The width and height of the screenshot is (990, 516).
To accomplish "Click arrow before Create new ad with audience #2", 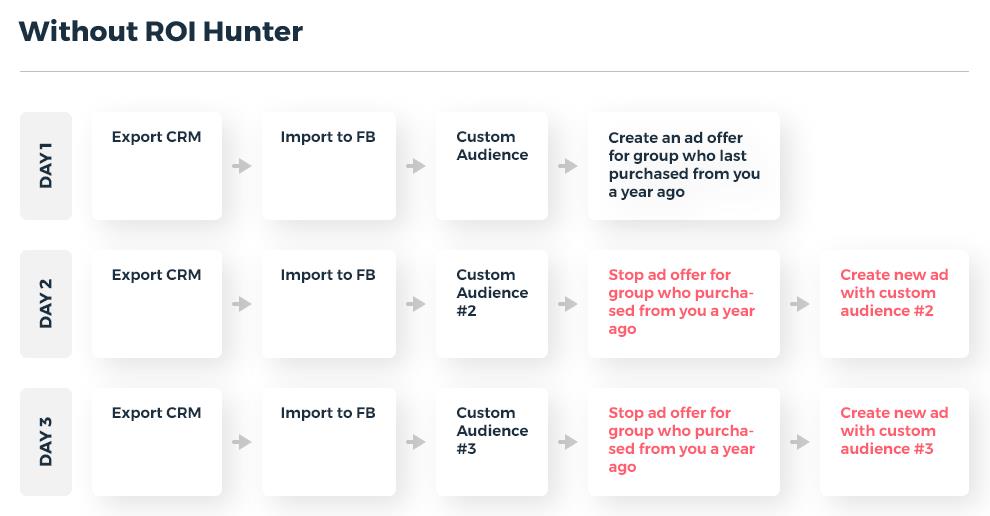I will tap(799, 304).
